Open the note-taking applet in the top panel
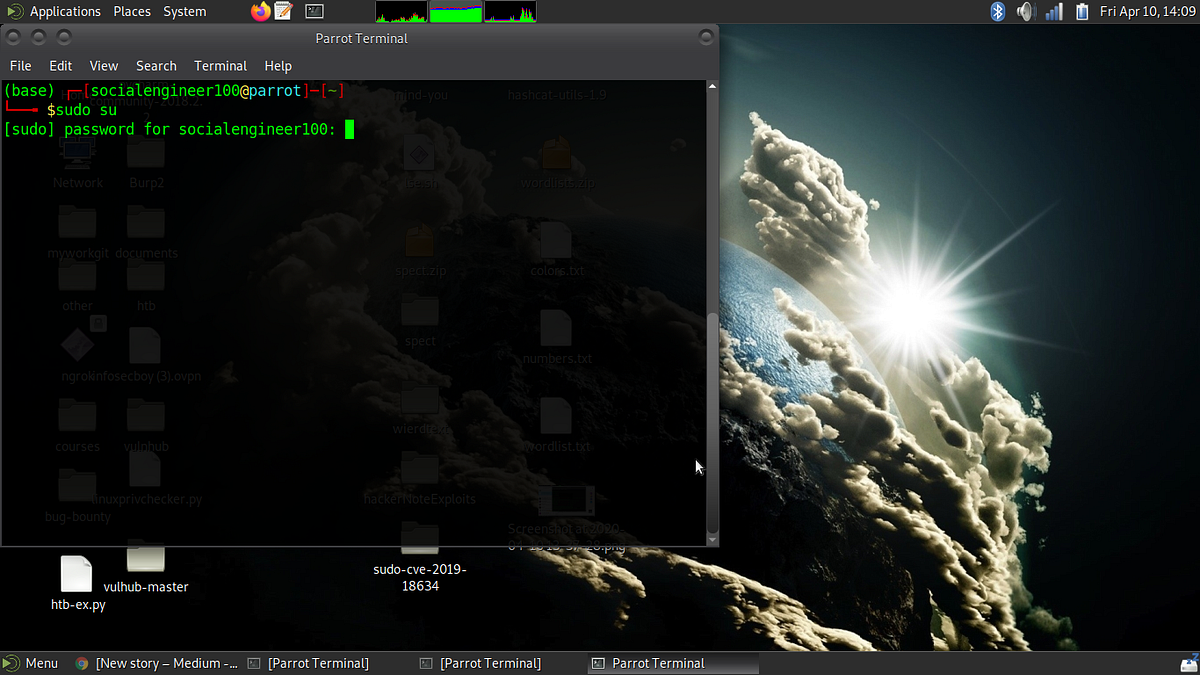This screenshot has height=675, width=1200. coord(285,11)
